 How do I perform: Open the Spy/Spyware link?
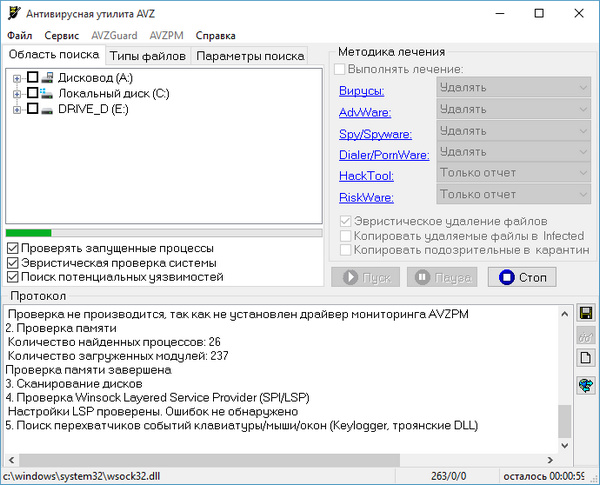pos(371,131)
